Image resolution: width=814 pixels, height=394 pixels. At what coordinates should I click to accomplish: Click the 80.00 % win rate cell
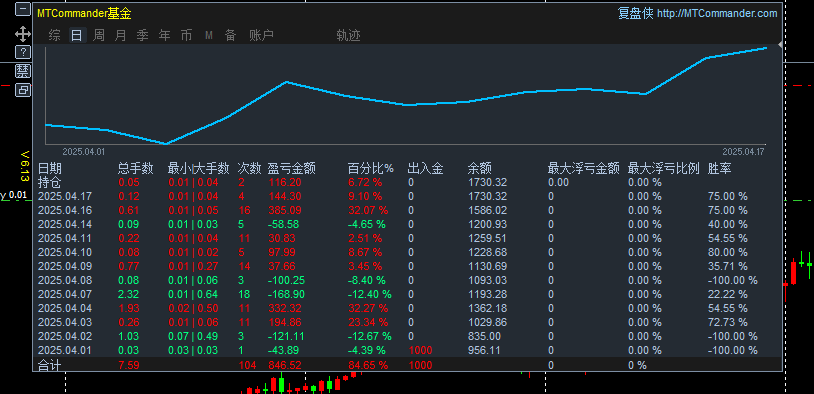point(728,252)
